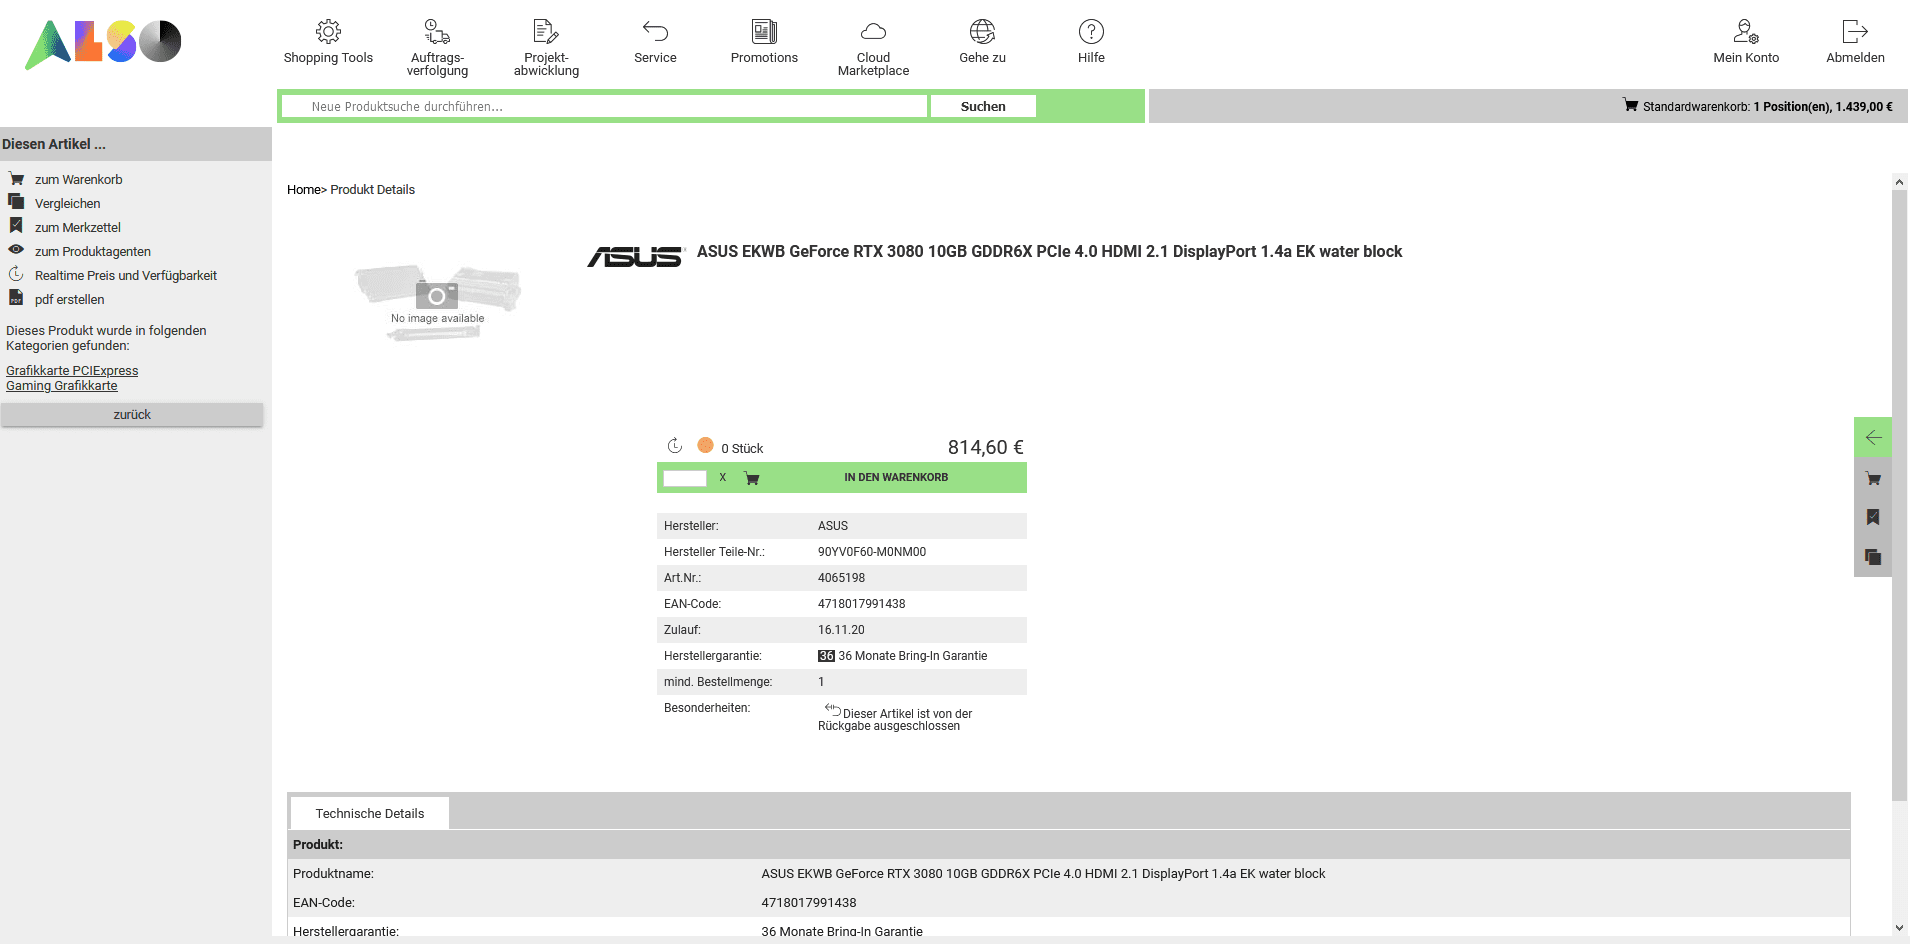Click the cart icon next to zum Warenkorb
Viewport: 1910px width, 944px height.
(x=16, y=179)
